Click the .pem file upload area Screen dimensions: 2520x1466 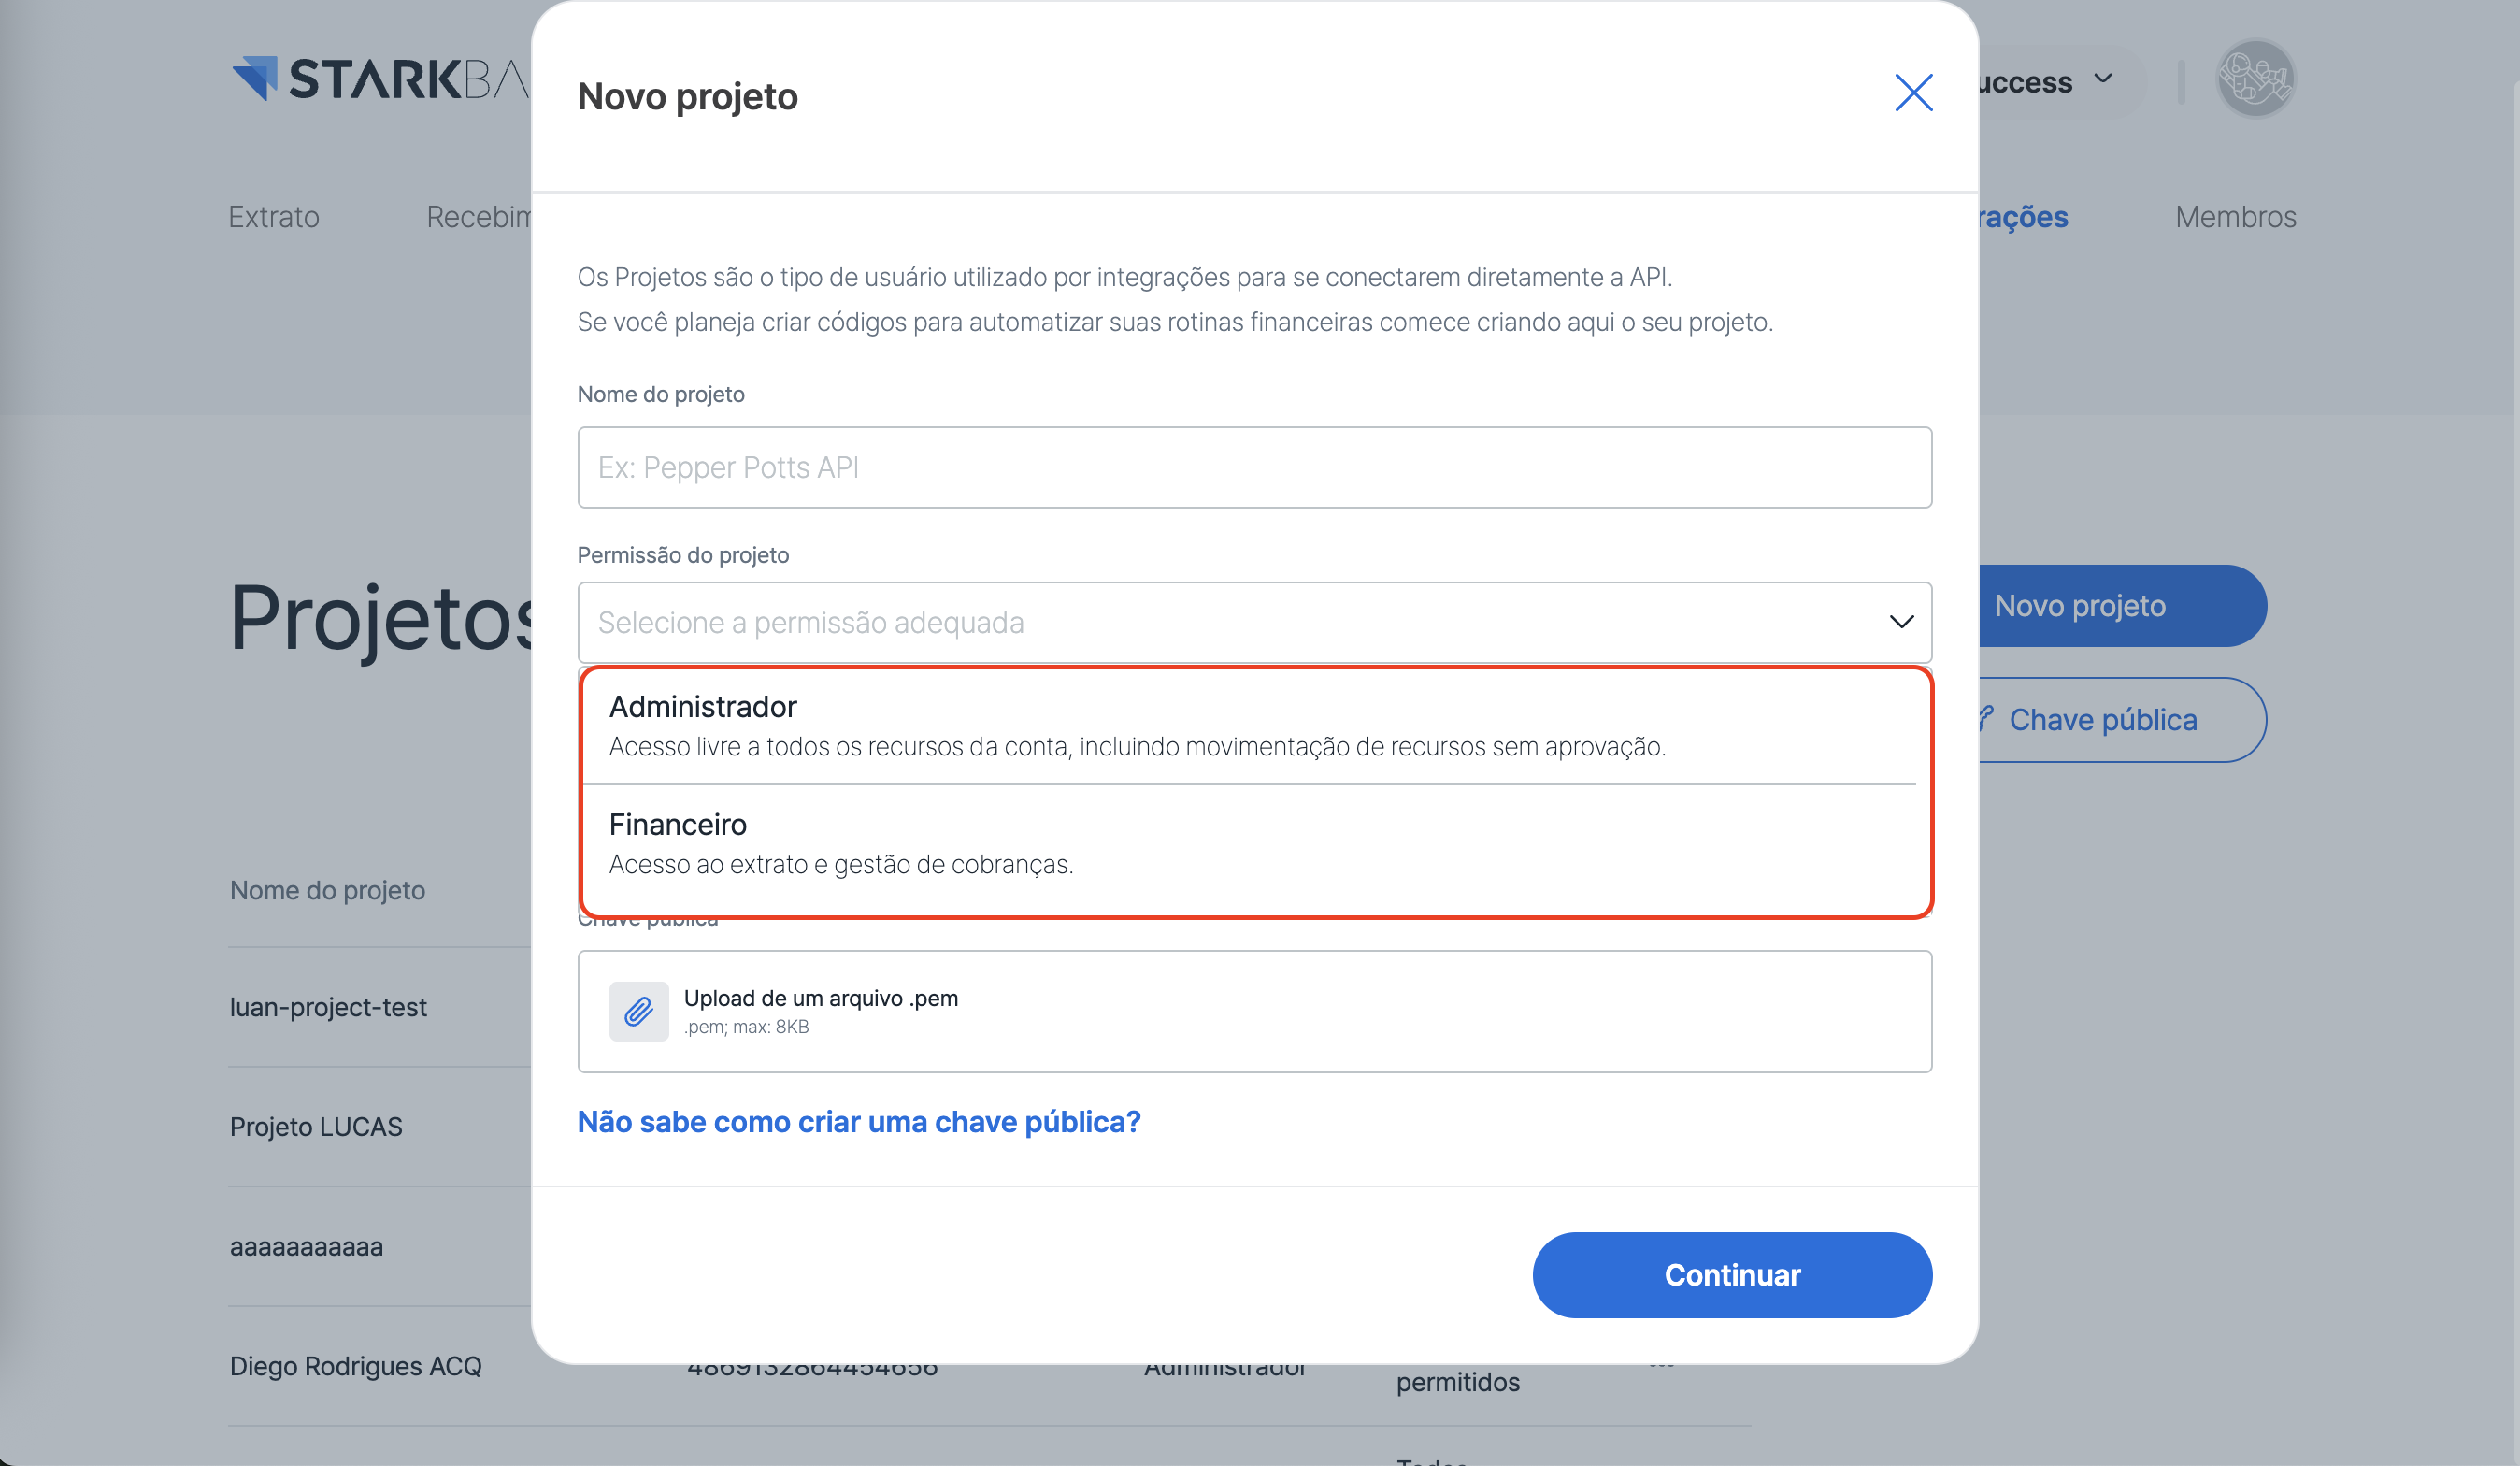tap(1254, 1011)
